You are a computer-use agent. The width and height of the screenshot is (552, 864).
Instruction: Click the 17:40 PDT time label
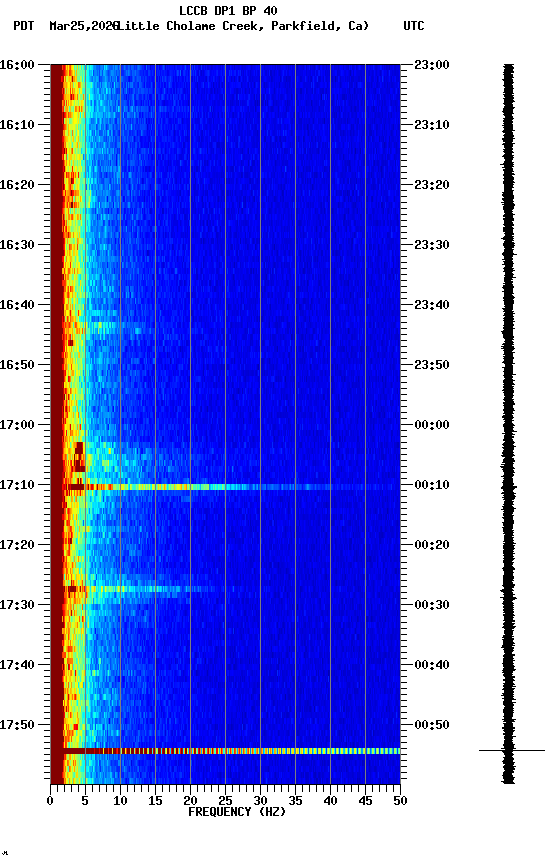[17, 666]
